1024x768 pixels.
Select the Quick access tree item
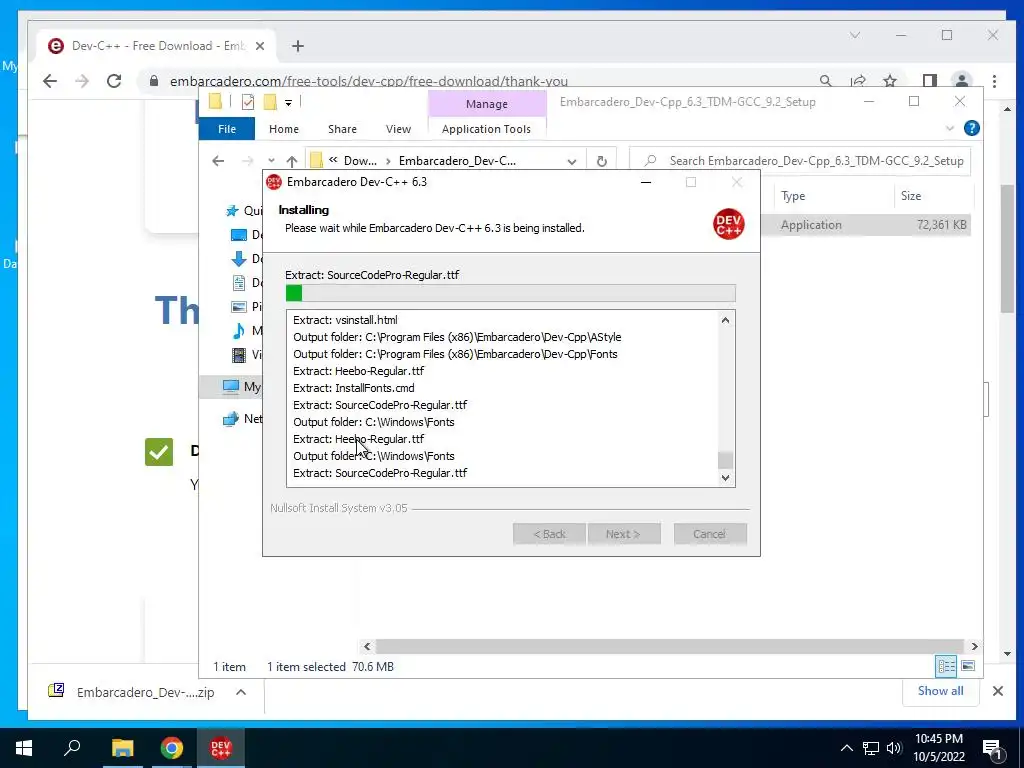click(246, 211)
